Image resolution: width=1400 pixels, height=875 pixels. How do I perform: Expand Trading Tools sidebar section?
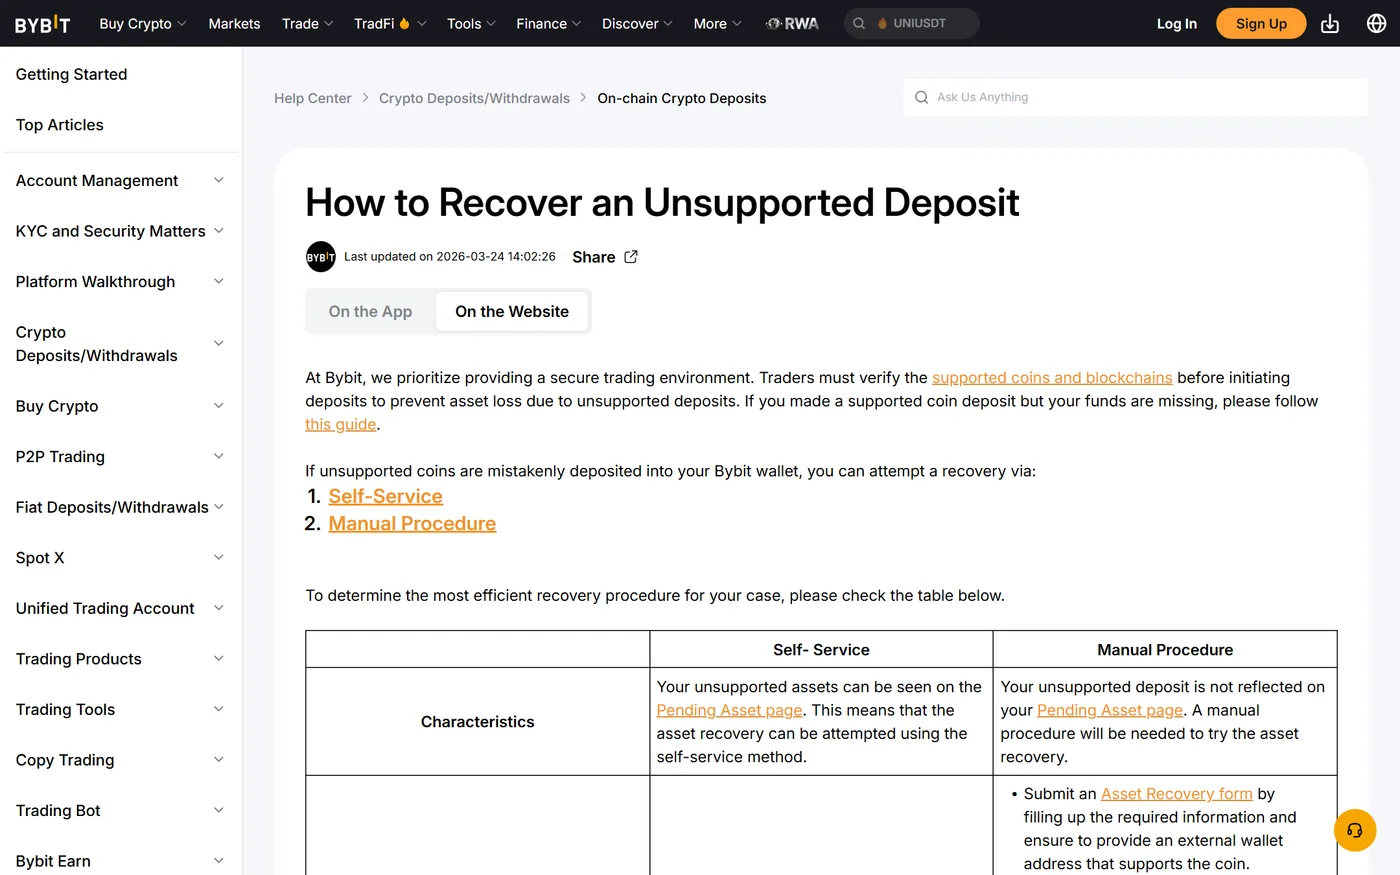(x=120, y=709)
